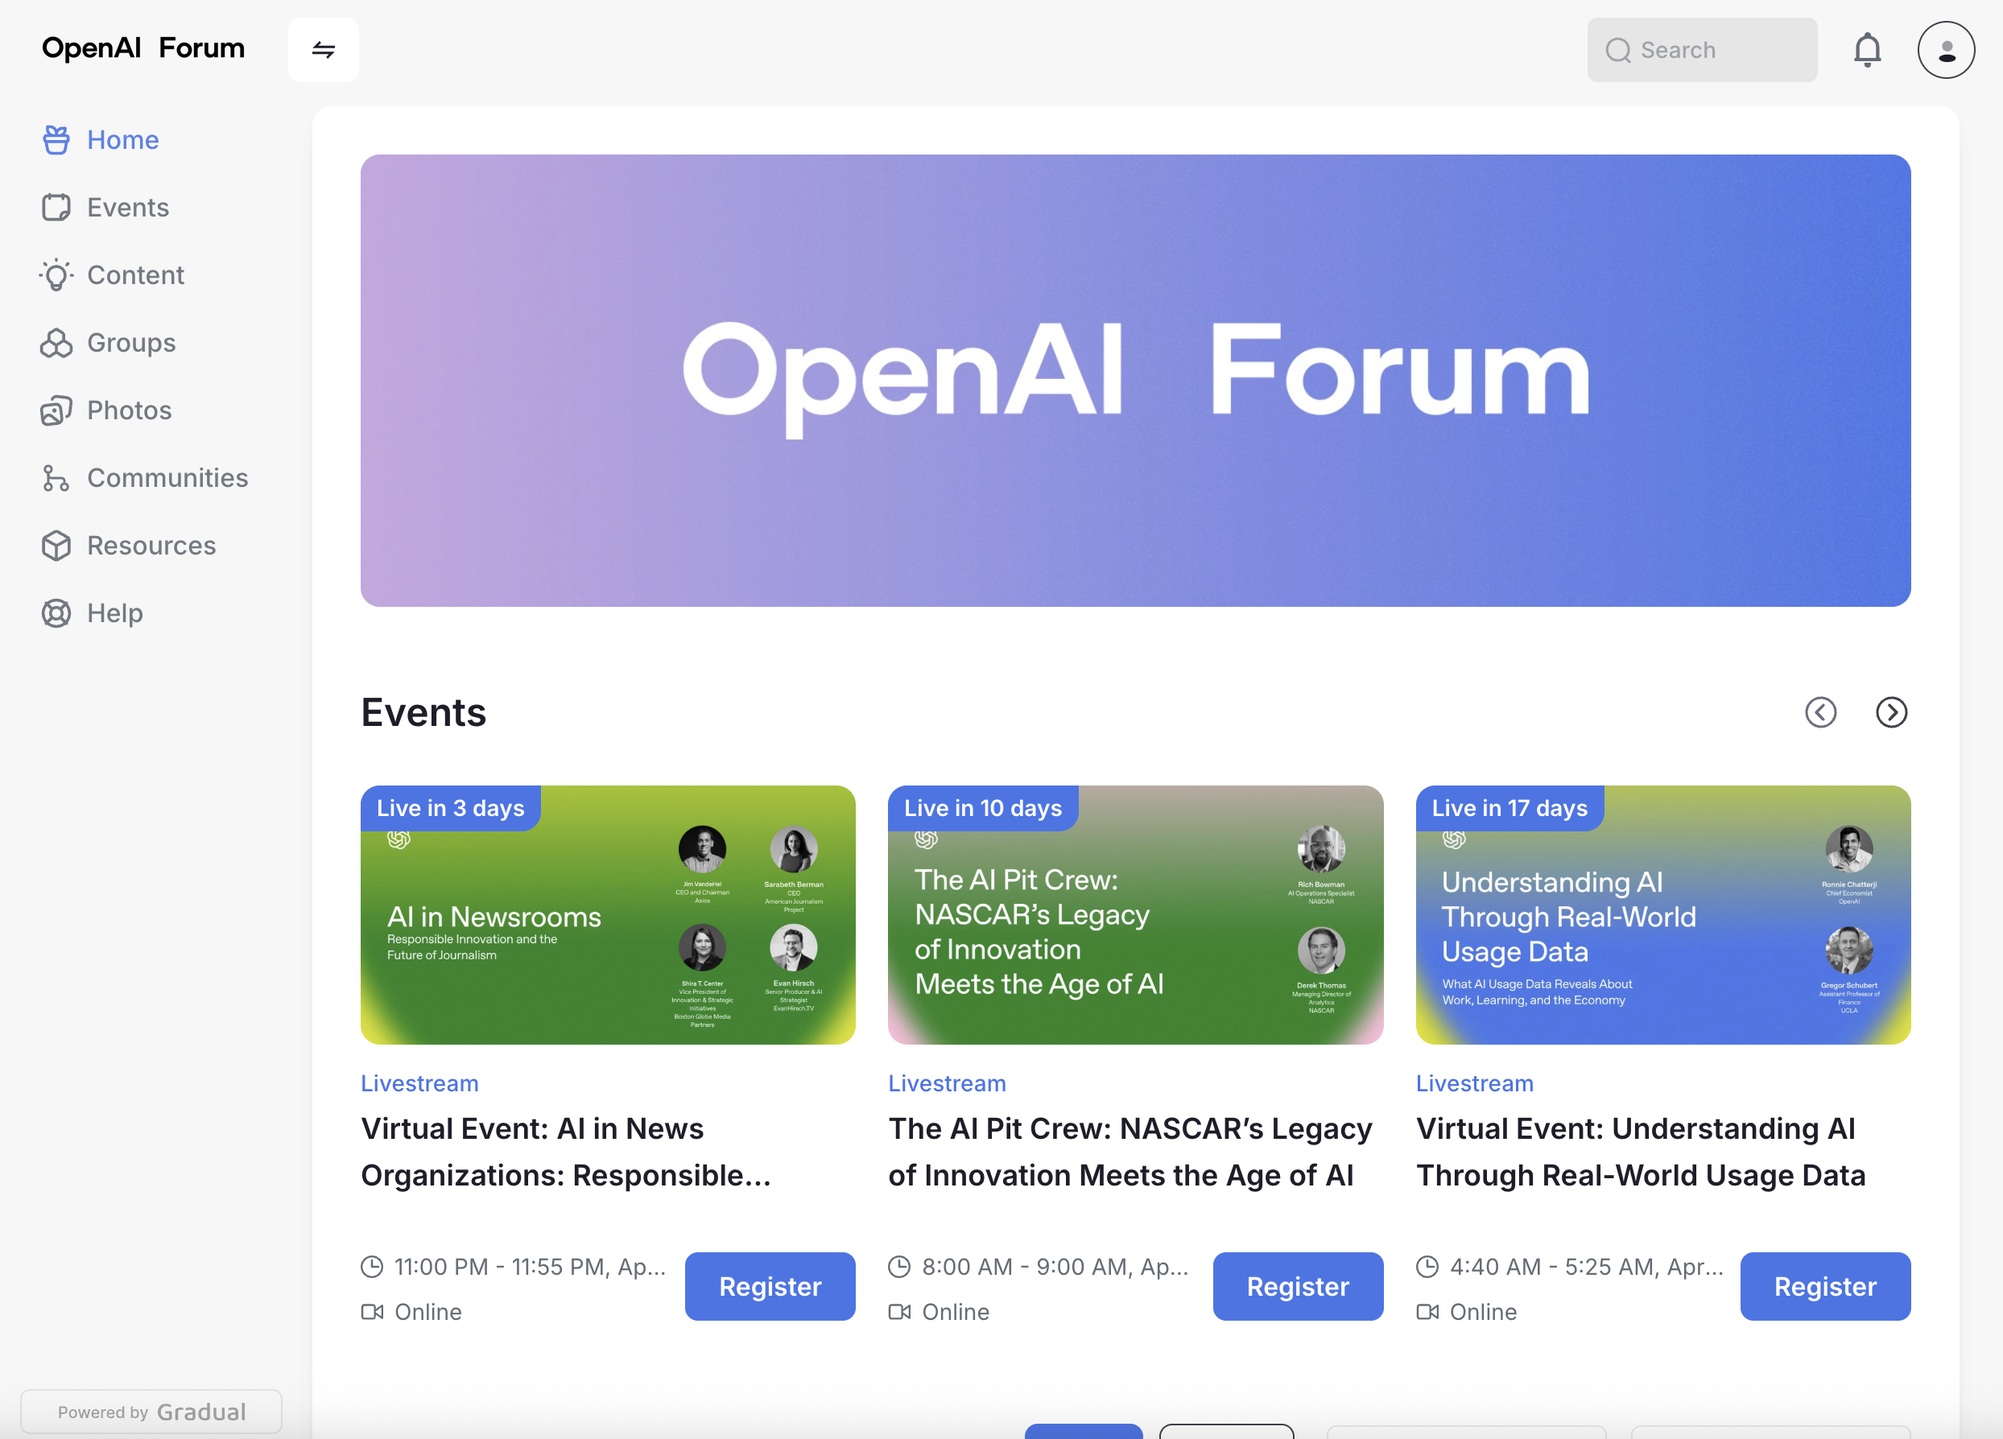Image resolution: width=2003 pixels, height=1439 pixels.
Task: Click the Home sidebar icon
Action: coord(56,140)
